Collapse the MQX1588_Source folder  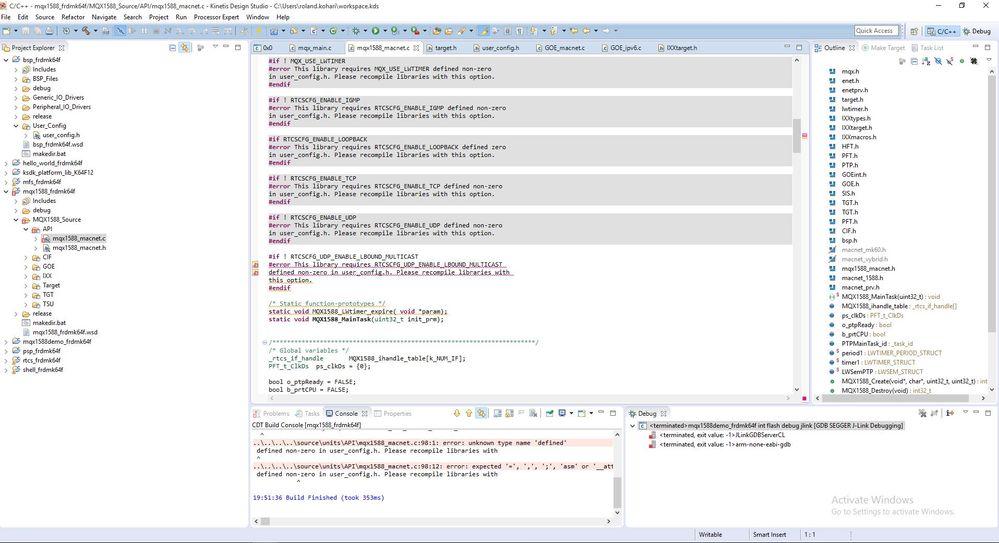(16, 219)
